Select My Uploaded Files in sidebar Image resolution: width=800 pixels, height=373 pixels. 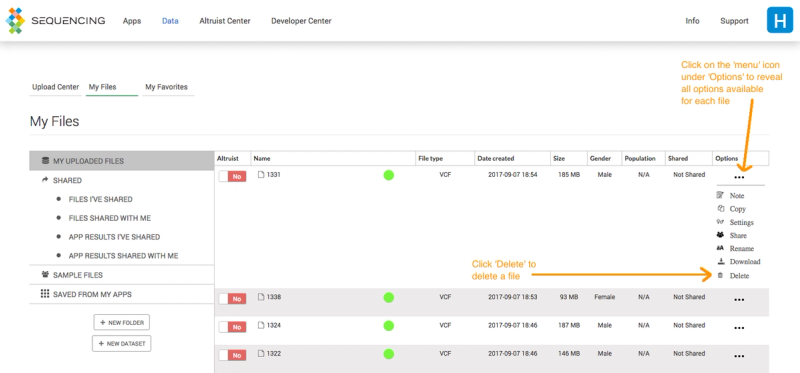pos(121,161)
